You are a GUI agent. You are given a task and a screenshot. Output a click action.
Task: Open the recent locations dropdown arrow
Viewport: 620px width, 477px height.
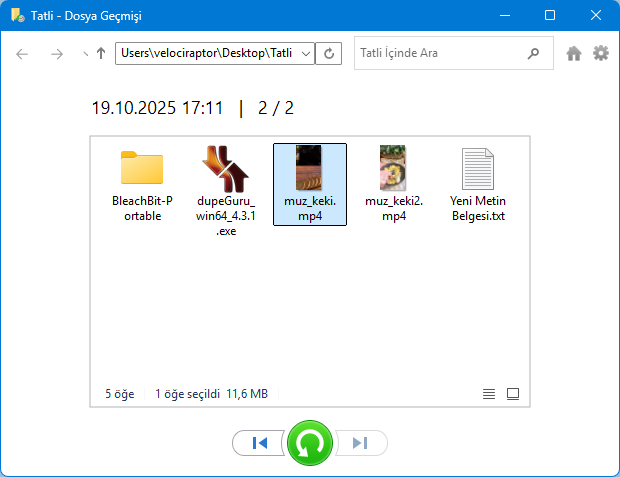coord(84,54)
